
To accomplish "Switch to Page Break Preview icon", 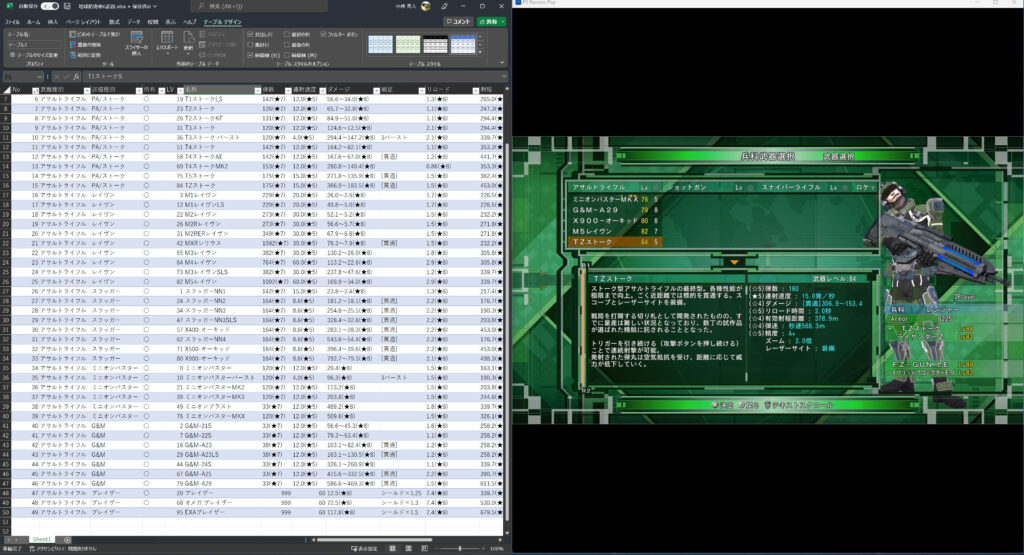I will coord(424,548).
